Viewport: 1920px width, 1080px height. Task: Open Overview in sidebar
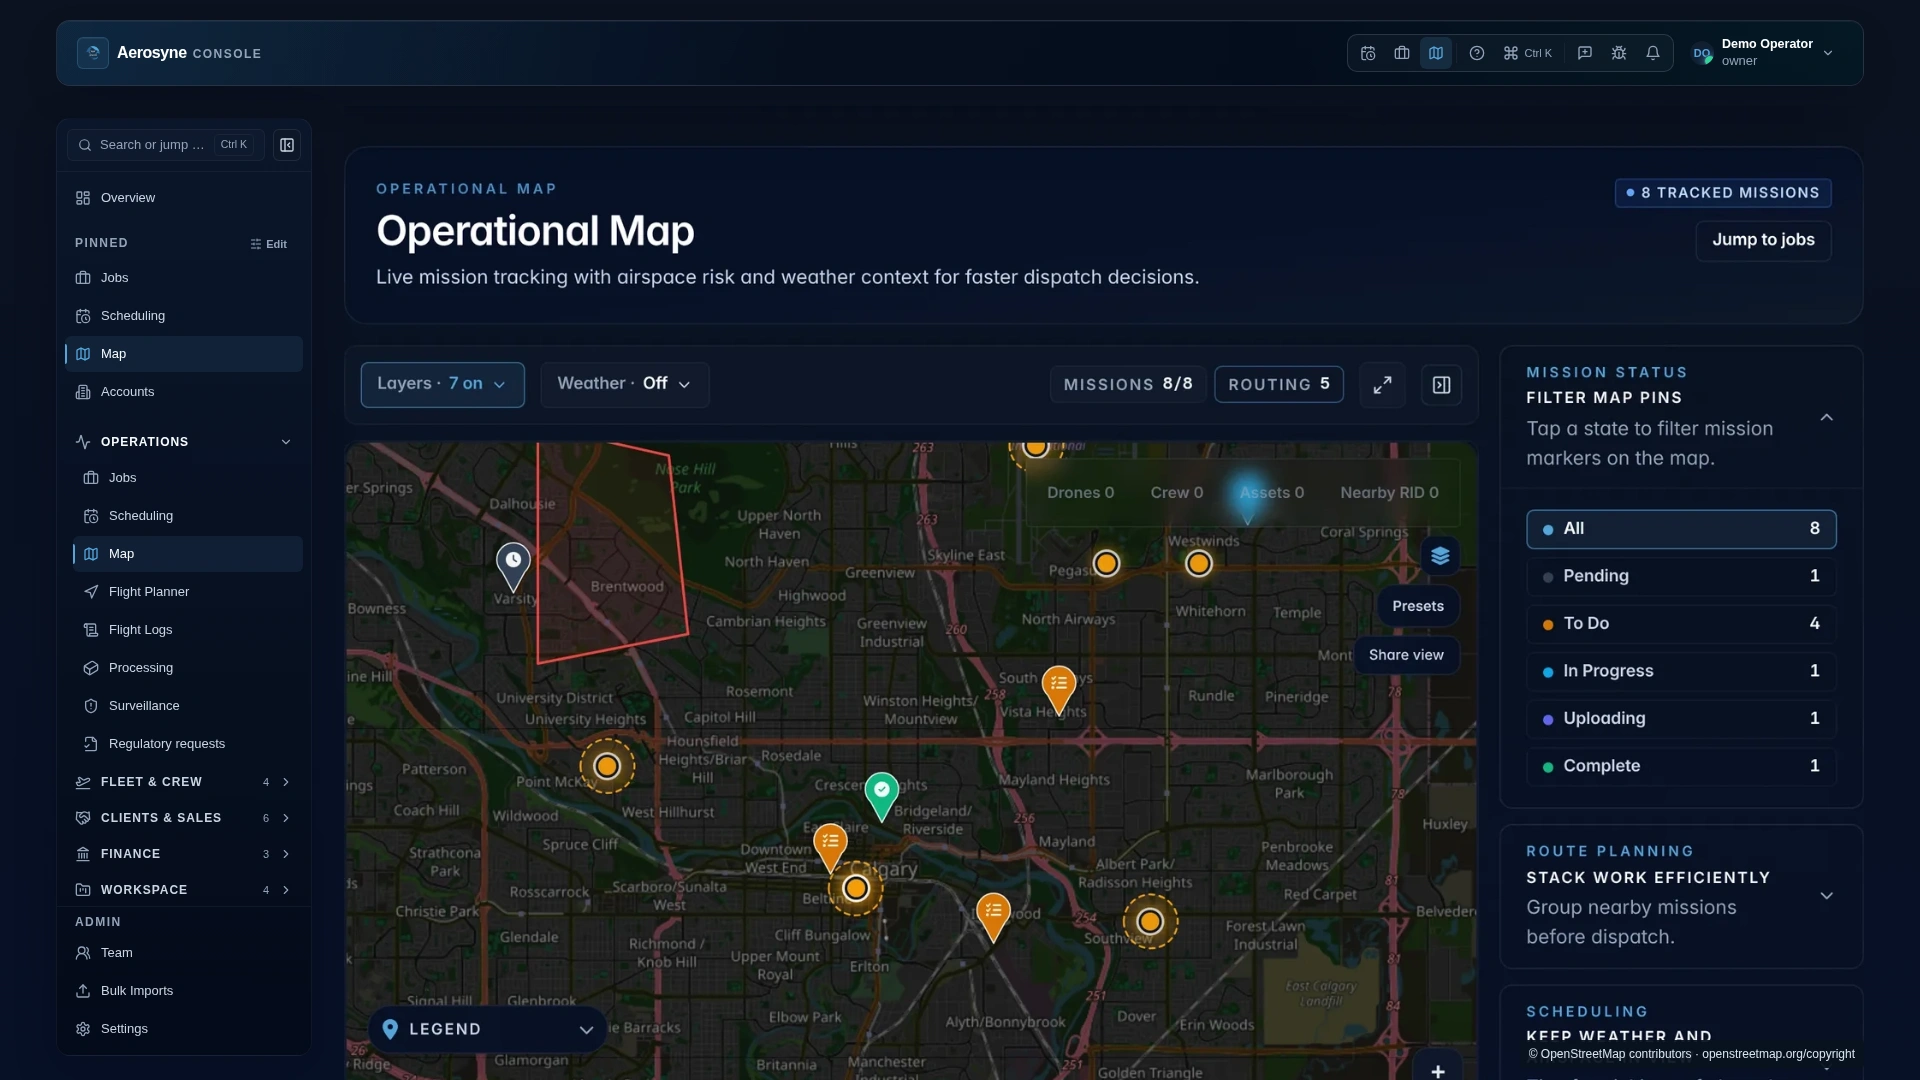pyautogui.click(x=184, y=198)
